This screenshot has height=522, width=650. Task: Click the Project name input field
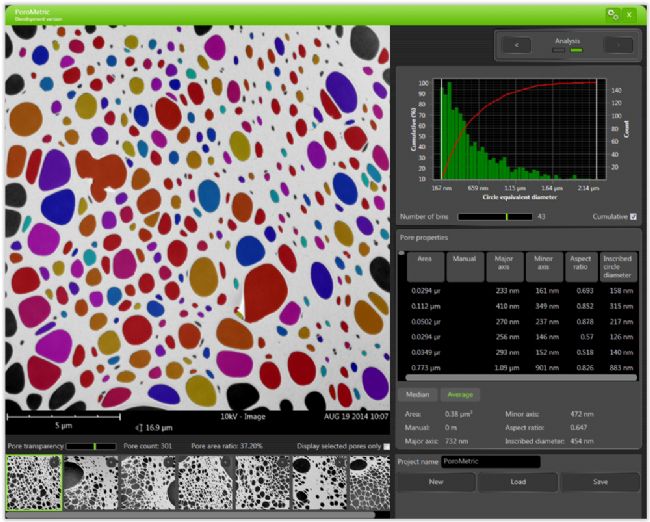[x=490, y=462]
